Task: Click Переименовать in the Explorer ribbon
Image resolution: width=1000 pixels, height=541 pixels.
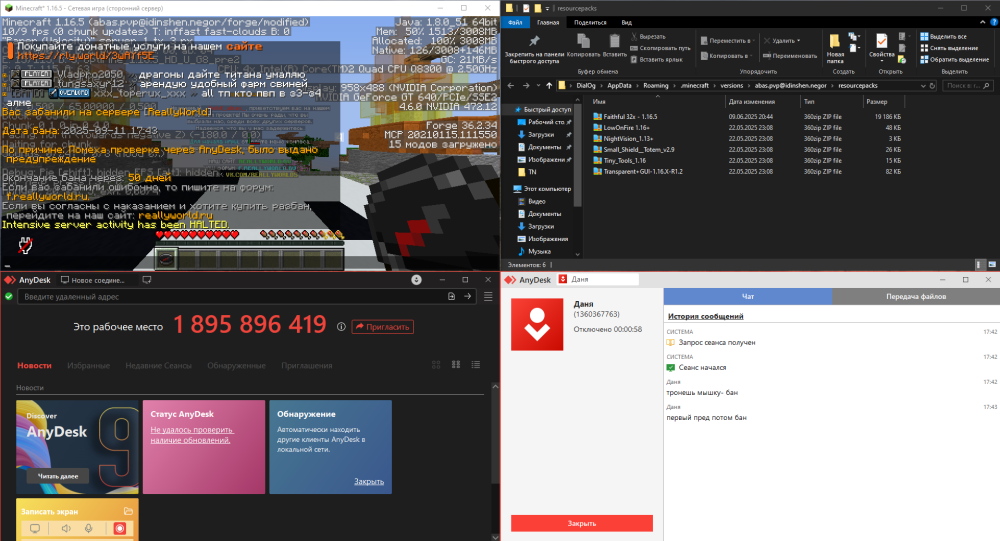Action: (x=790, y=56)
